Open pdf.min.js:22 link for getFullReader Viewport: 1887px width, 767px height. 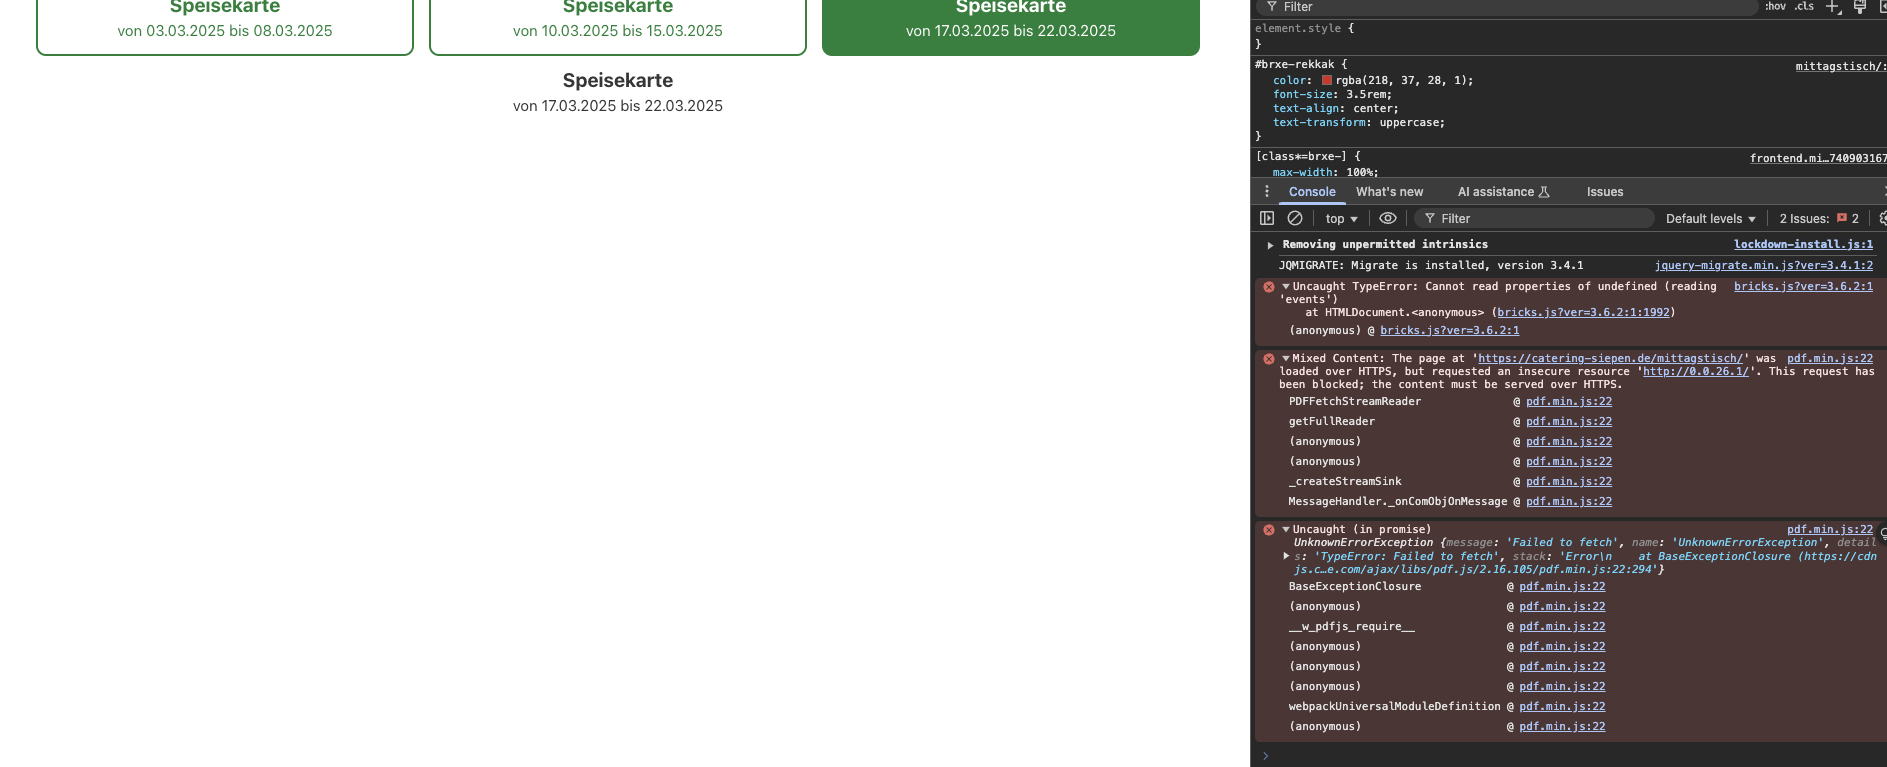click(x=1569, y=421)
